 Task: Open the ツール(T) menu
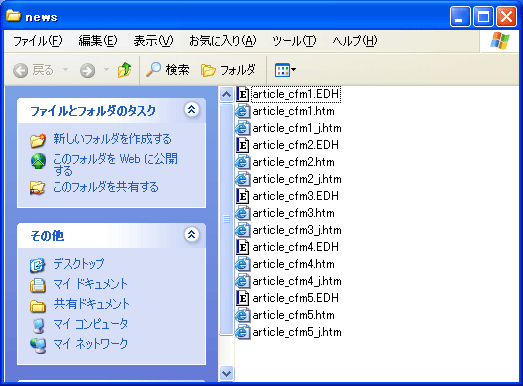294,41
